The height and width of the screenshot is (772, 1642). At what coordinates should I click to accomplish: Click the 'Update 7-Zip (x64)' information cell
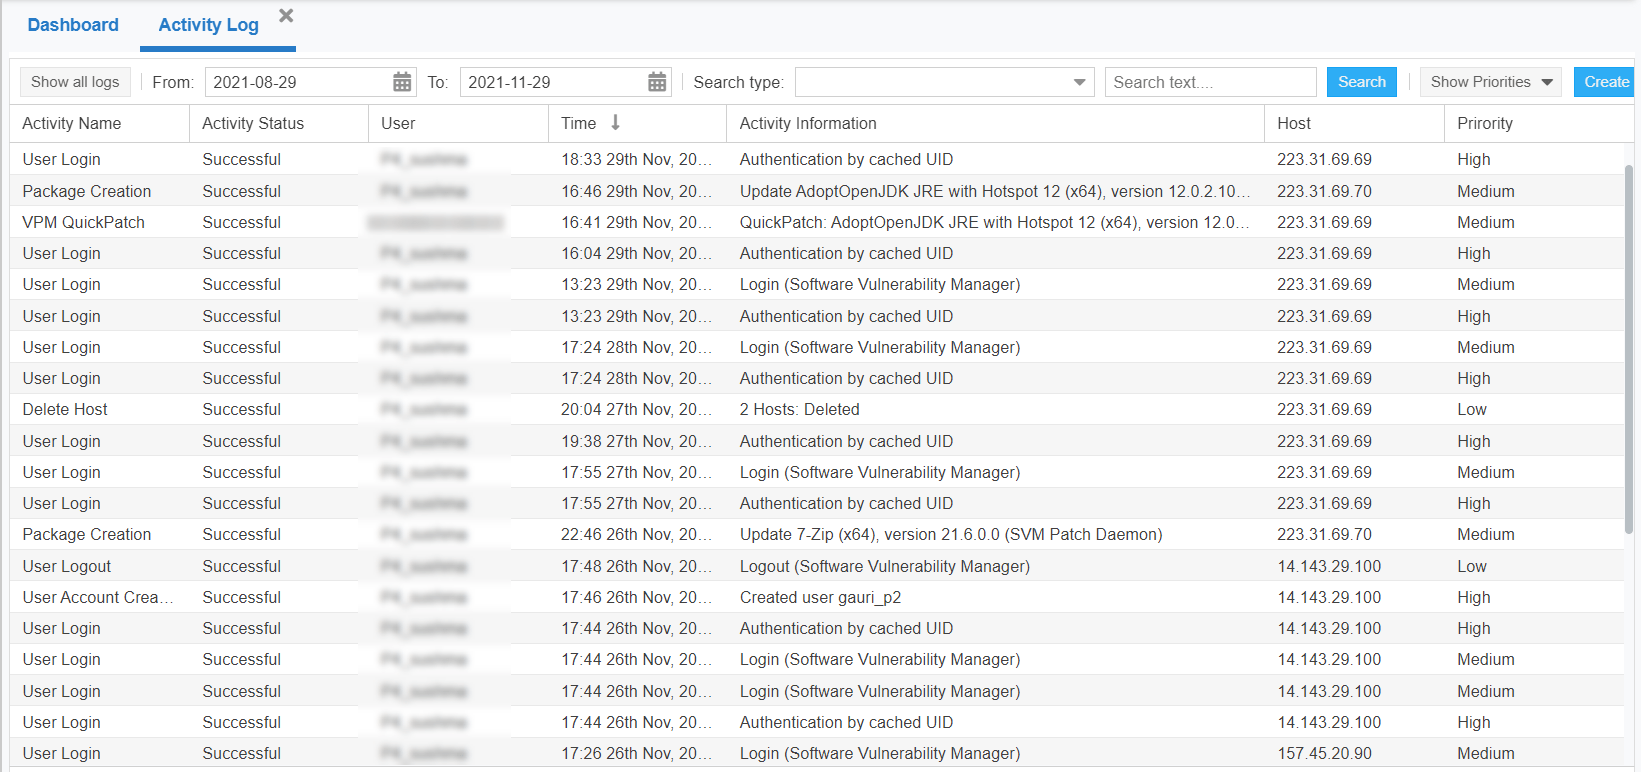pyautogui.click(x=951, y=534)
